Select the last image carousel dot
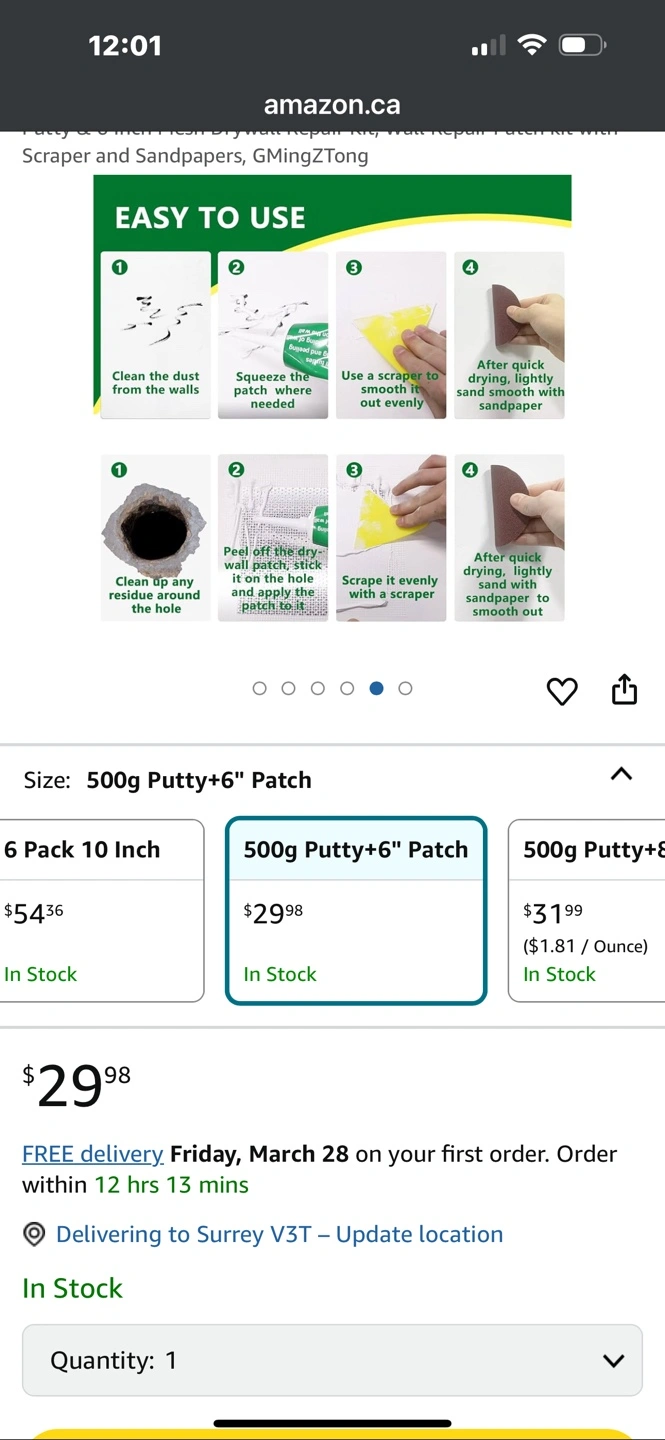 405,688
